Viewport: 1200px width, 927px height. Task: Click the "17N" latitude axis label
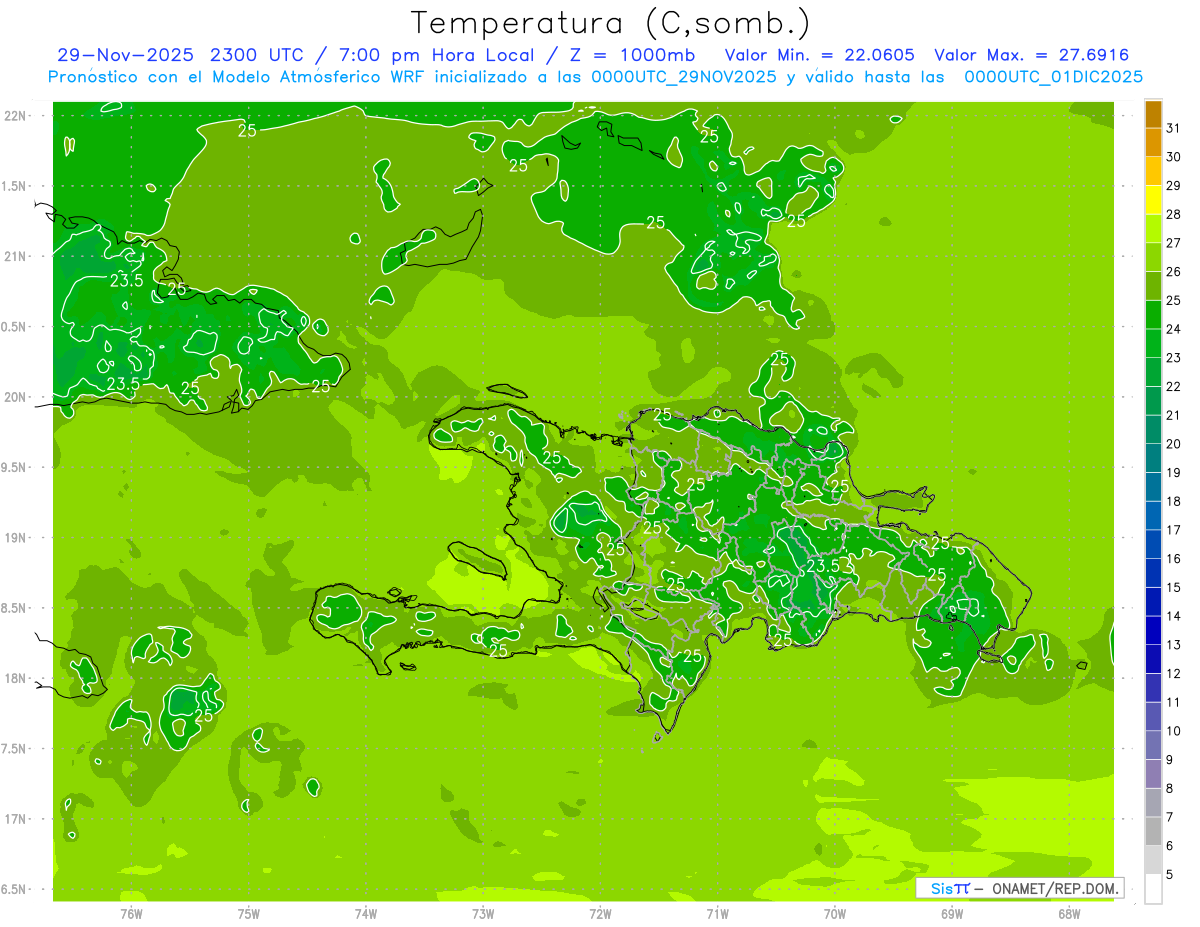(16, 819)
